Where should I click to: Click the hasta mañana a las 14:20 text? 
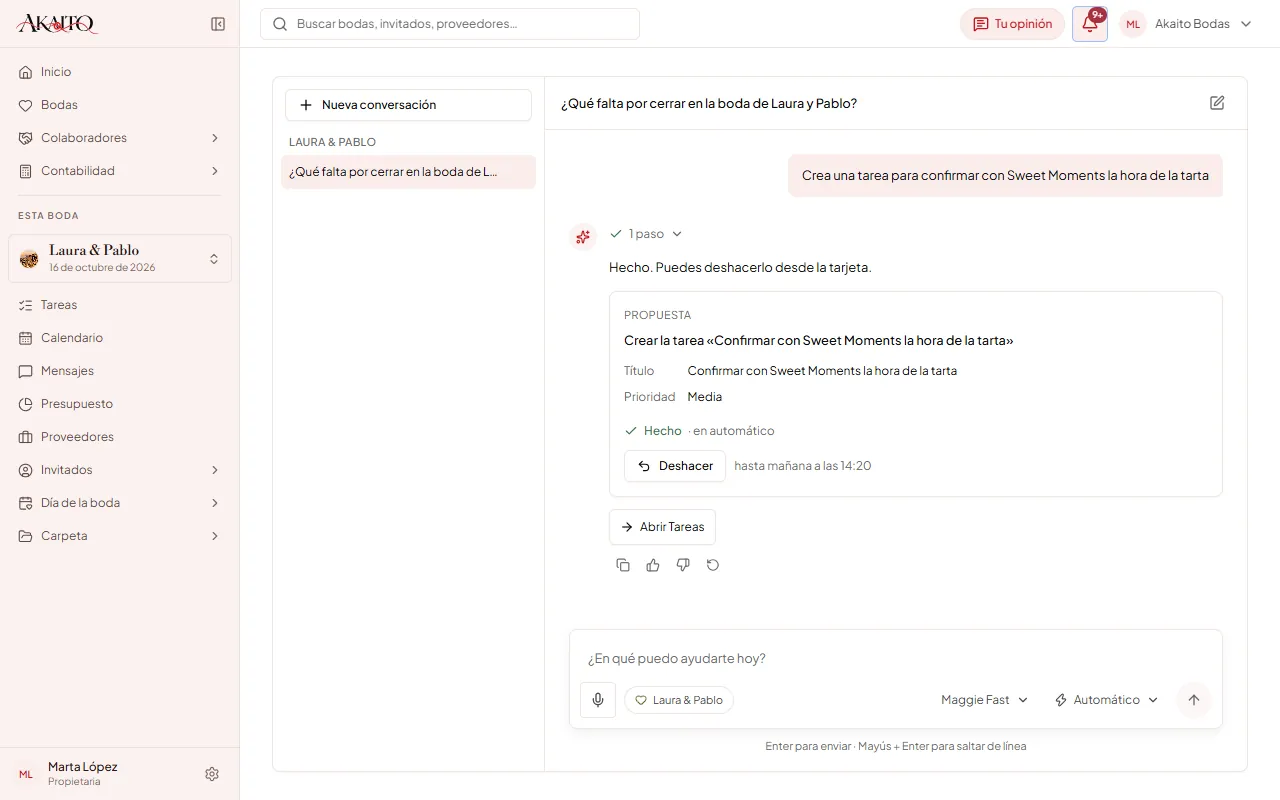(x=803, y=466)
